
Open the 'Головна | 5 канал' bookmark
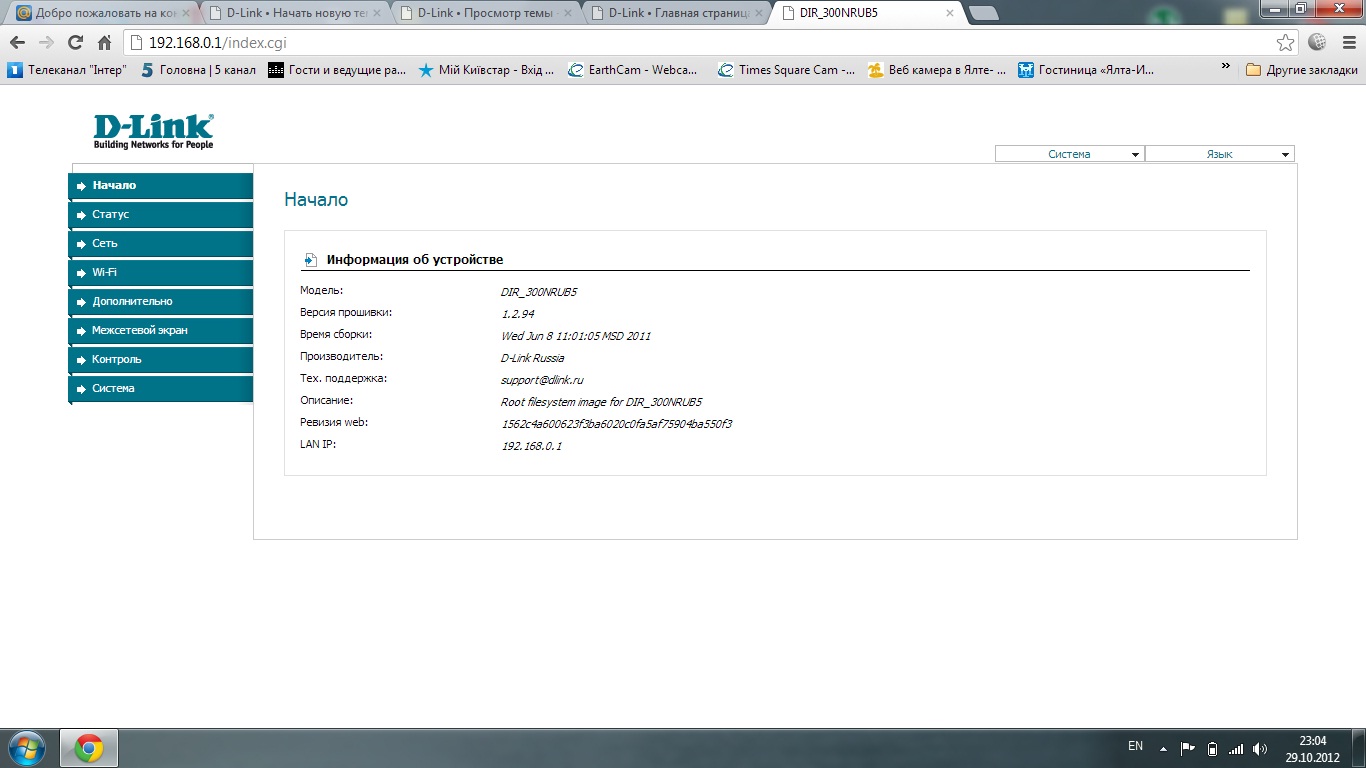(198, 70)
